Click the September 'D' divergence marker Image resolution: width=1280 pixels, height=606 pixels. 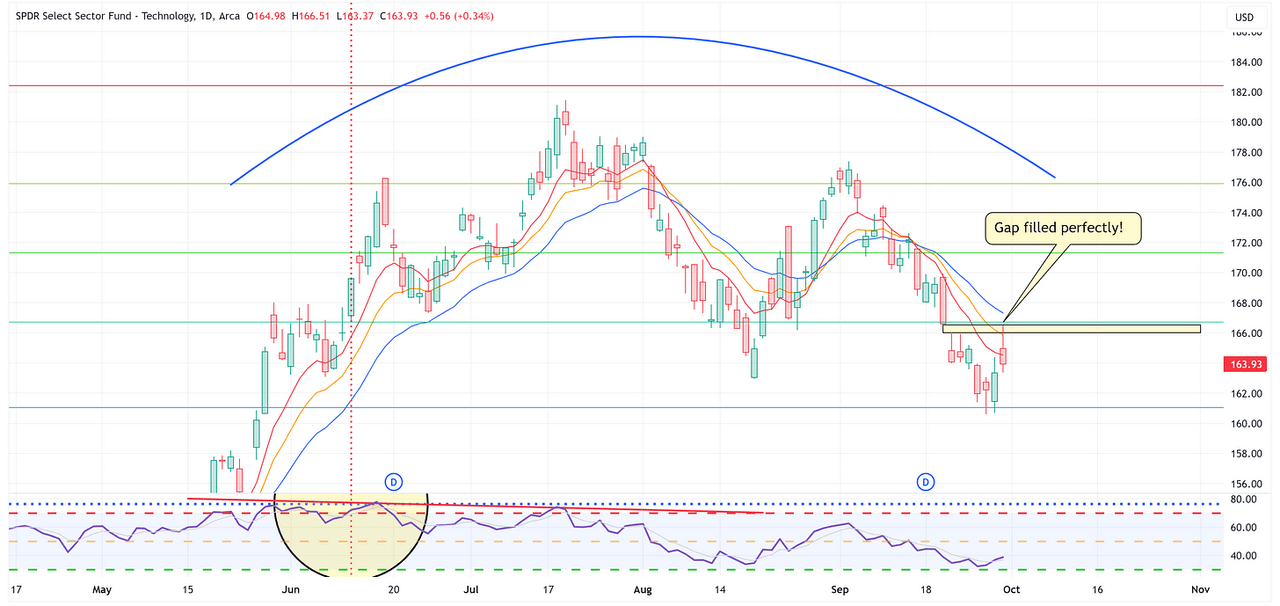point(925,481)
